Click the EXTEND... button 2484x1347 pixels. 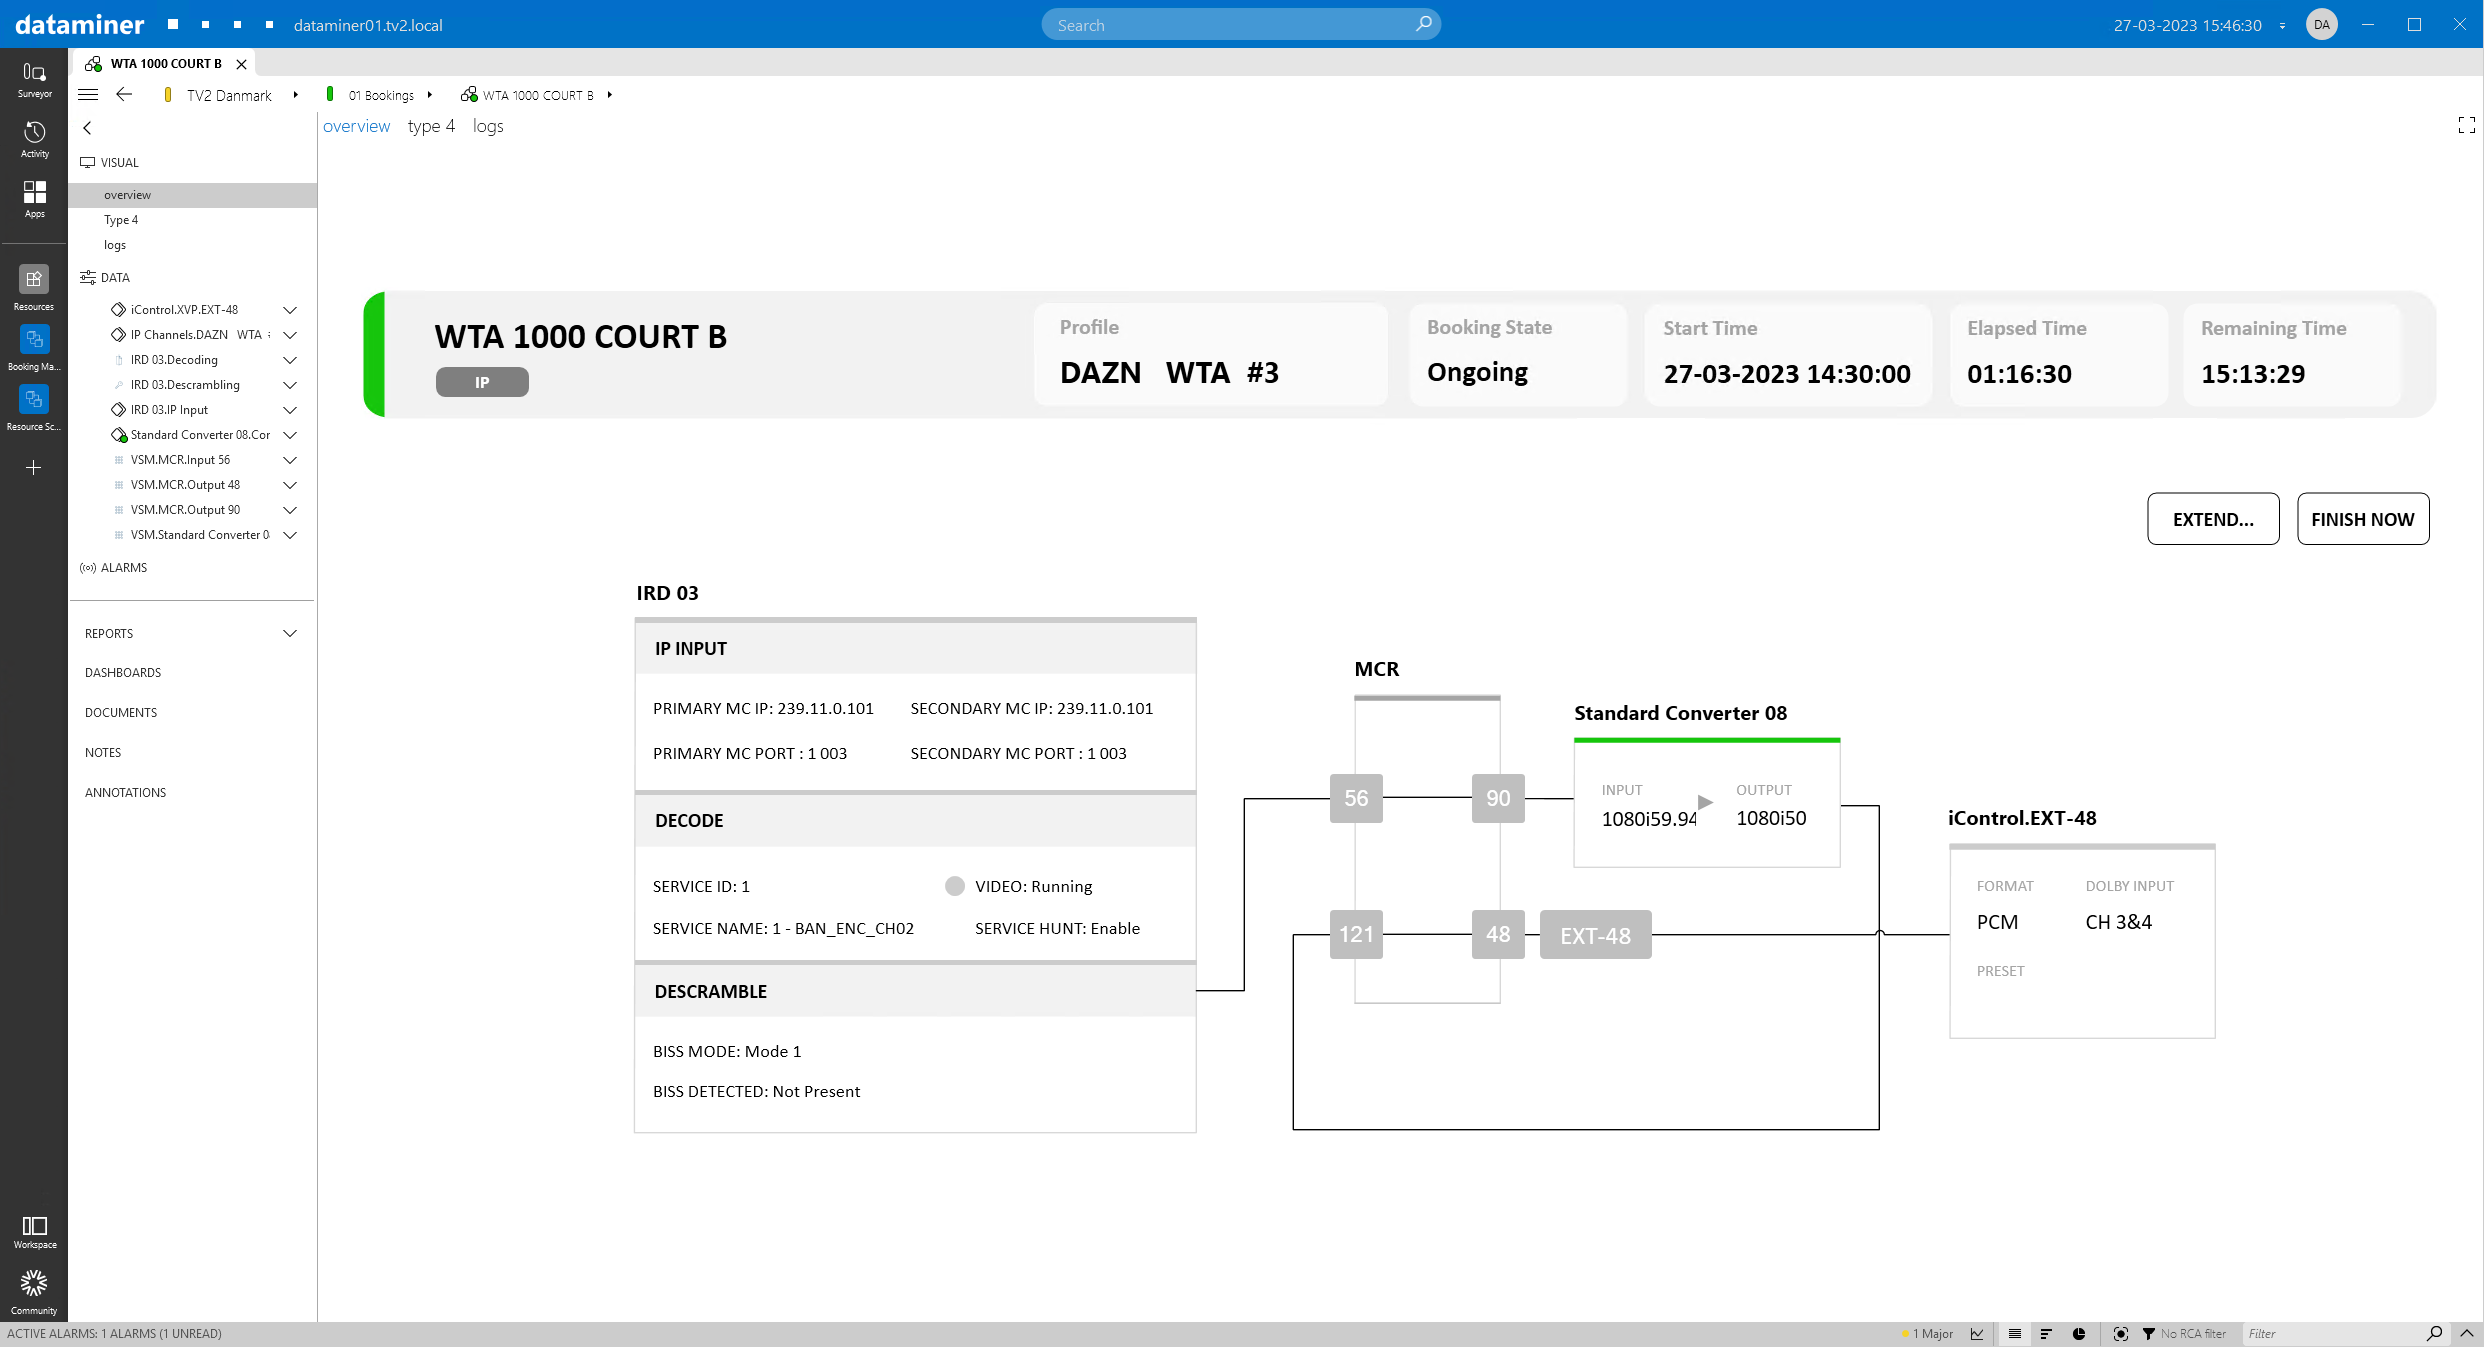pos(2213,519)
